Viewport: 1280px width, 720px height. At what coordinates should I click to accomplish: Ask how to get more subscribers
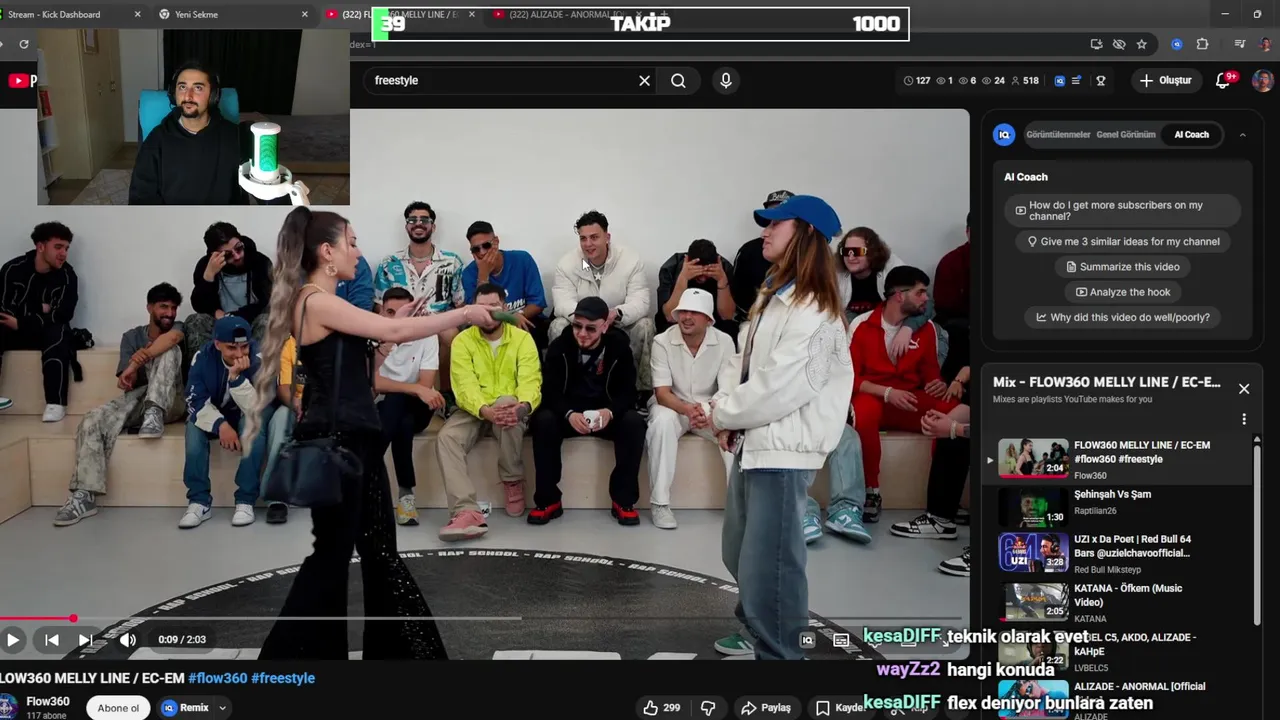pos(1122,211)
